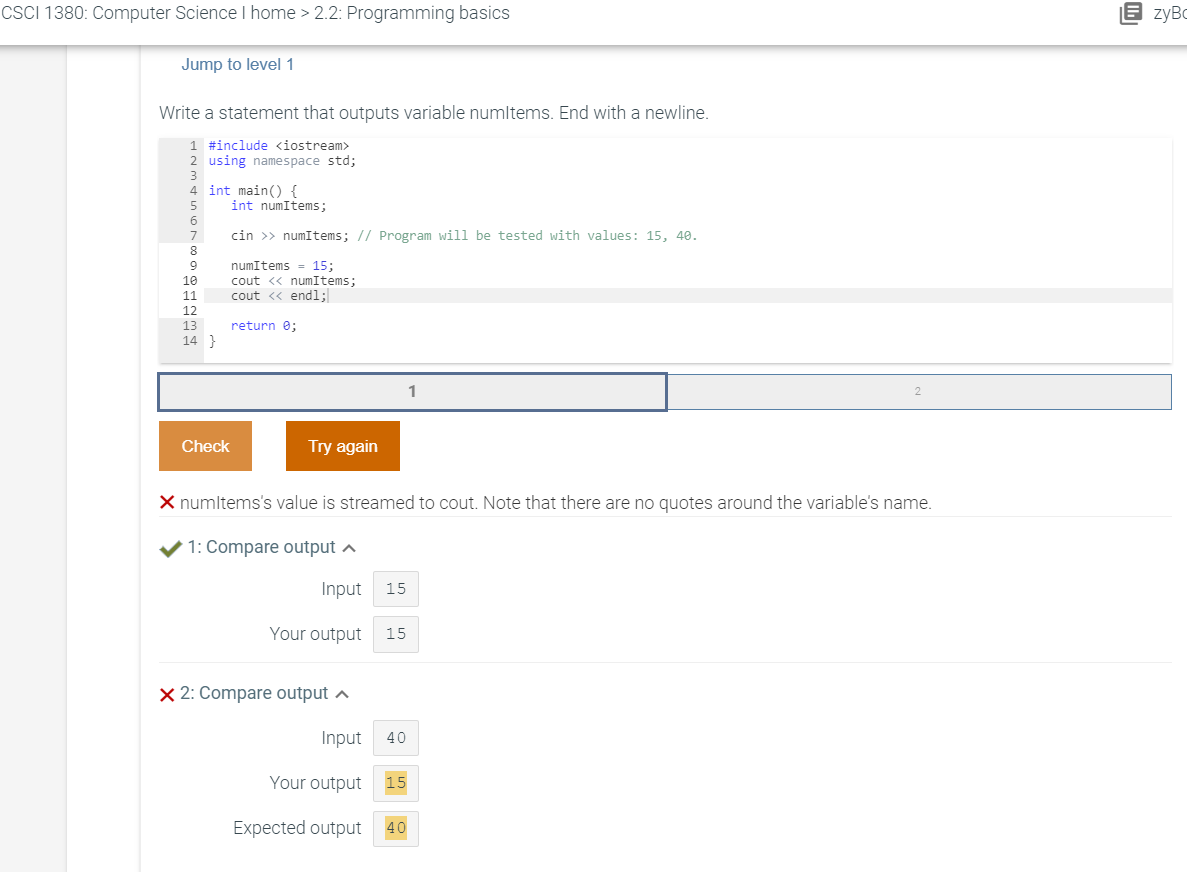Click the Expected output label
This screenshot has height=872, width=1187.
click(x=297, y=828)
